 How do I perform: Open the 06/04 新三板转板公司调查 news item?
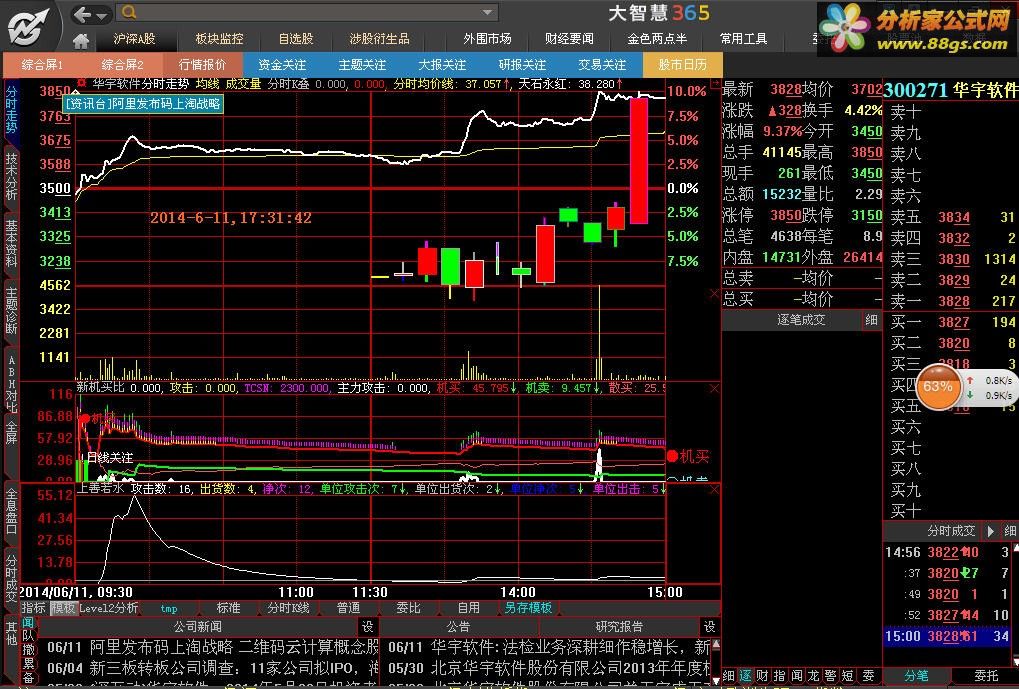pyautogui.click(x=213, y=668)
